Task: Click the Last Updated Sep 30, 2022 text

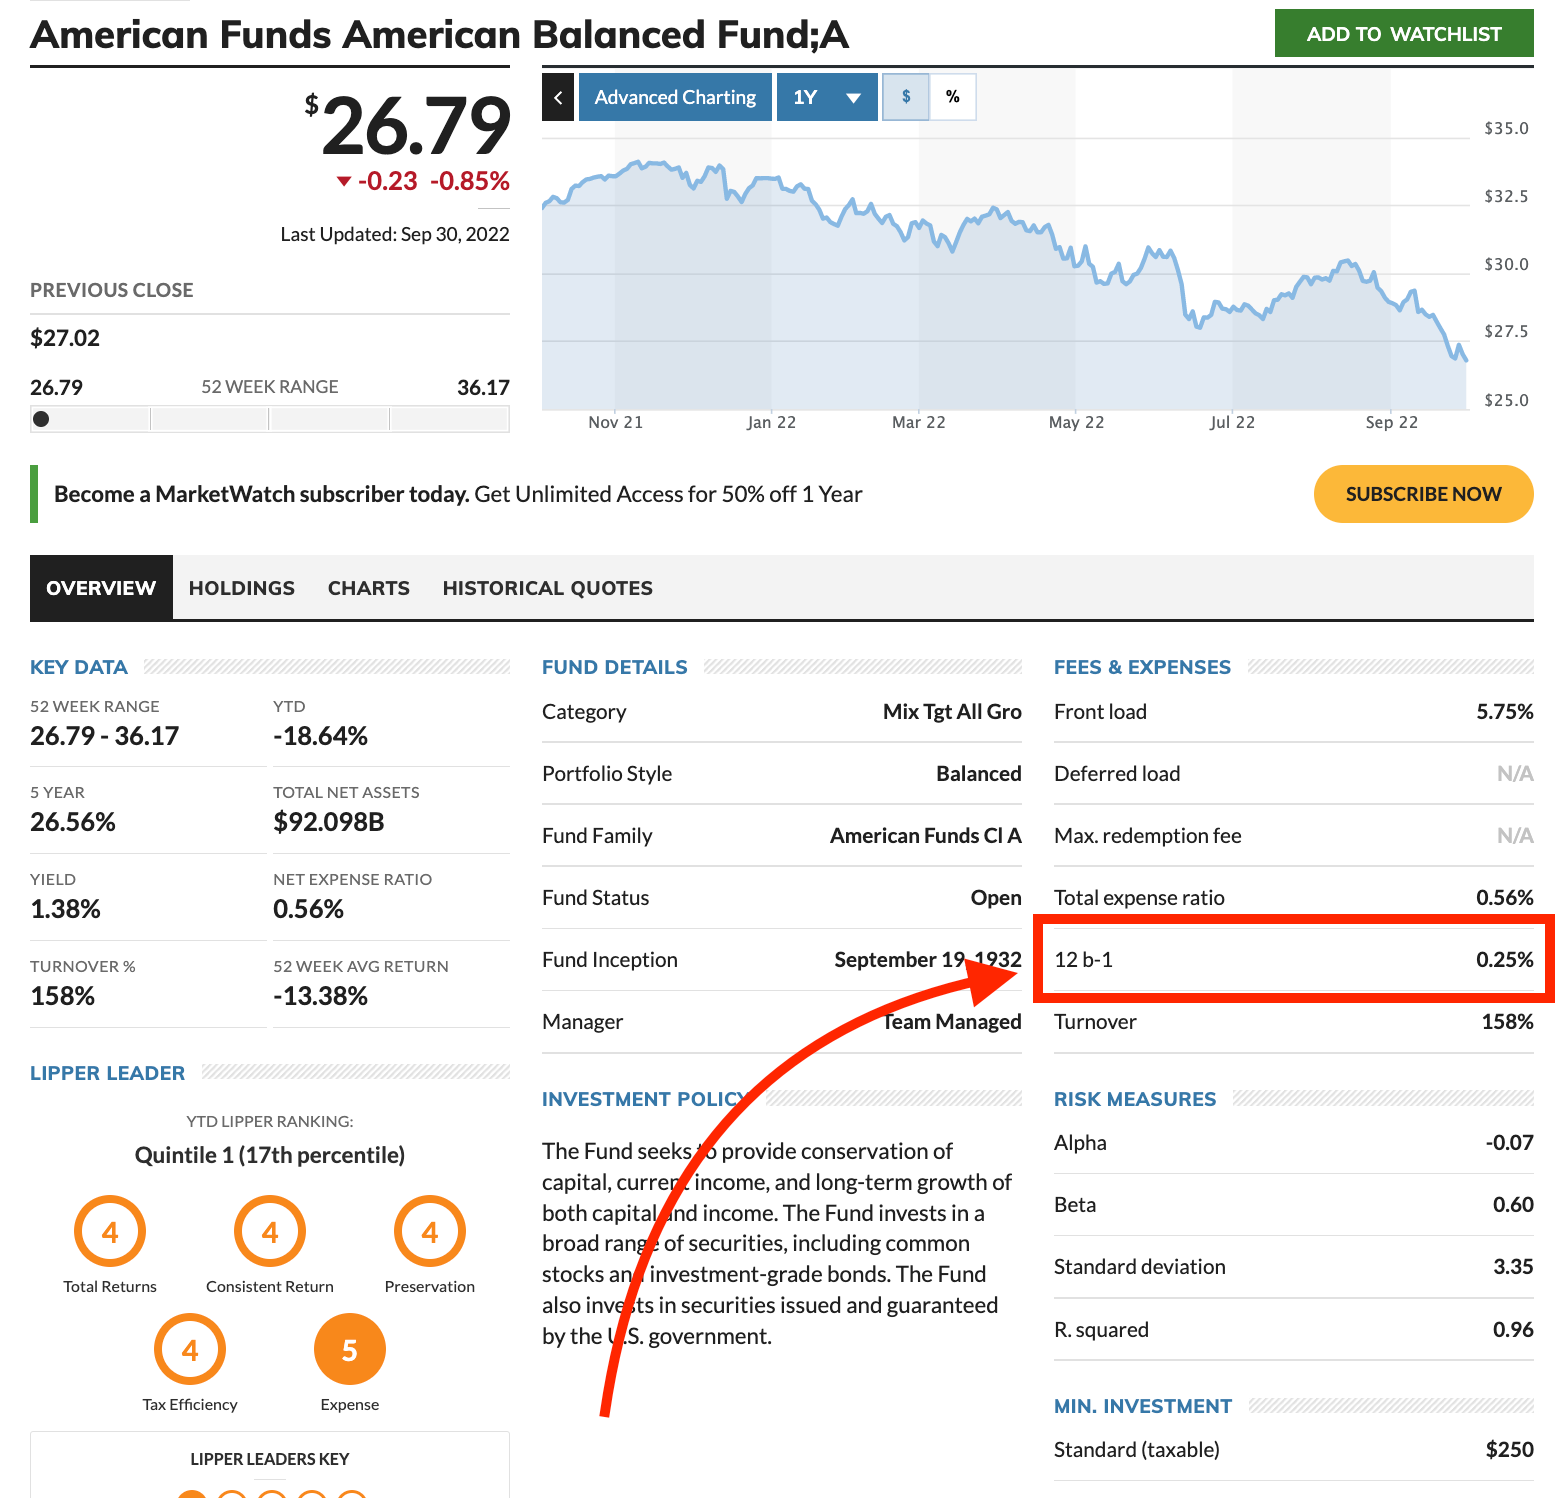Action: (395, 234)
